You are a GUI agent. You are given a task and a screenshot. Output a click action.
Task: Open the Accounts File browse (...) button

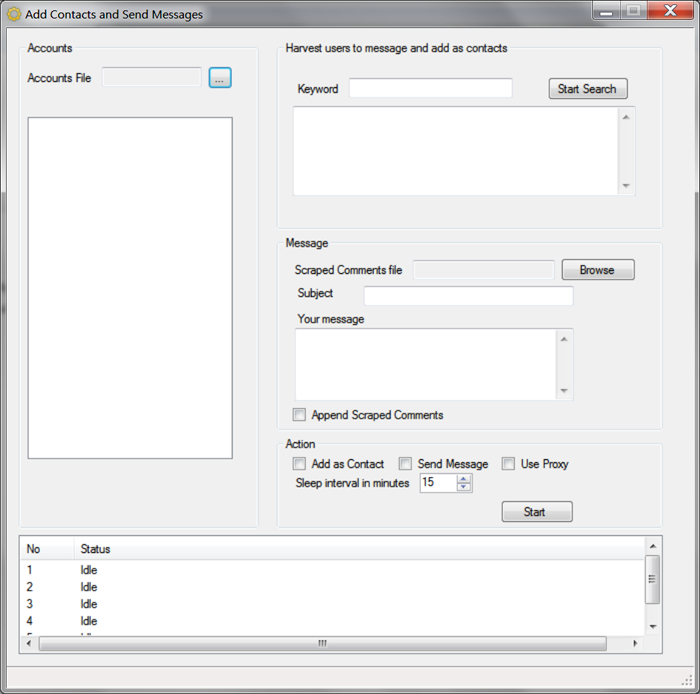tap(220, 78)
